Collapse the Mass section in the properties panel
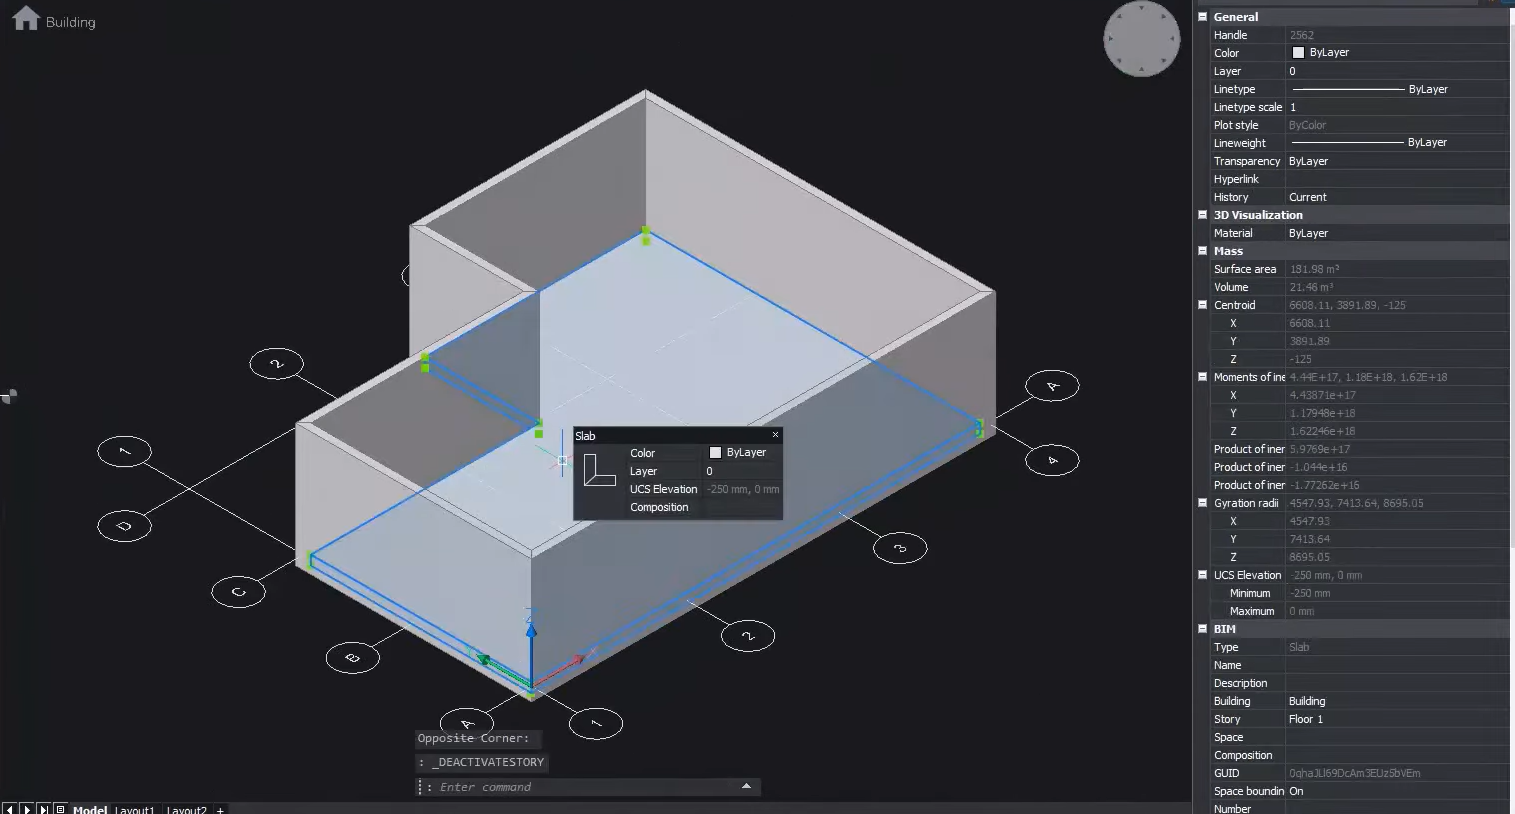Viewport: 1515px width, 814px height. (1201, 251)
